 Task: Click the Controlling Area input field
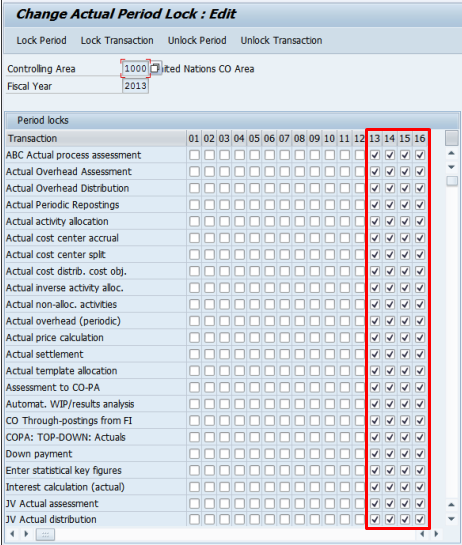pos(135,68)
